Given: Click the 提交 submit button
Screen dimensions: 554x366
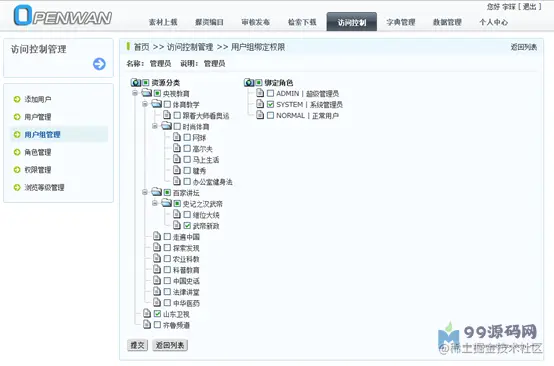Looking at the screenshot, I should 137,345.
